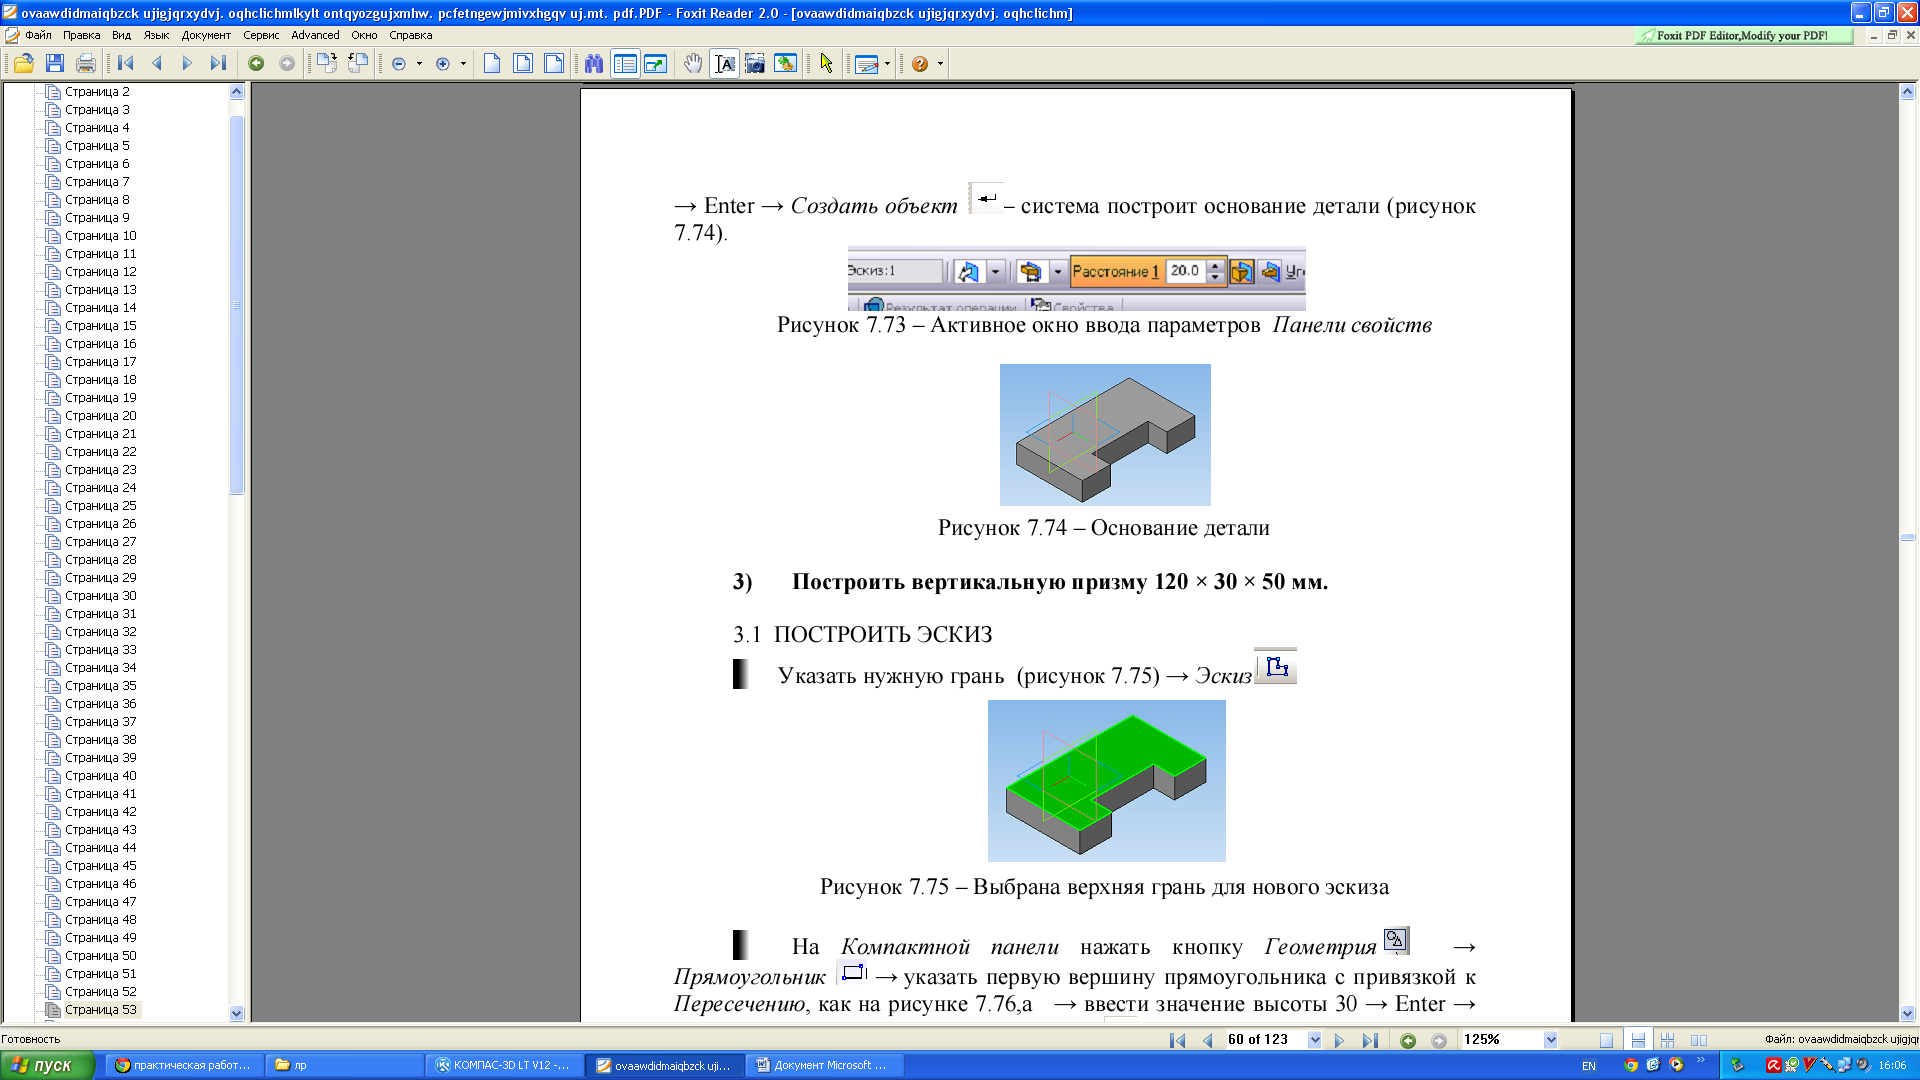
Task: Click the typewriter tool icon
Action: click(867, 64)
